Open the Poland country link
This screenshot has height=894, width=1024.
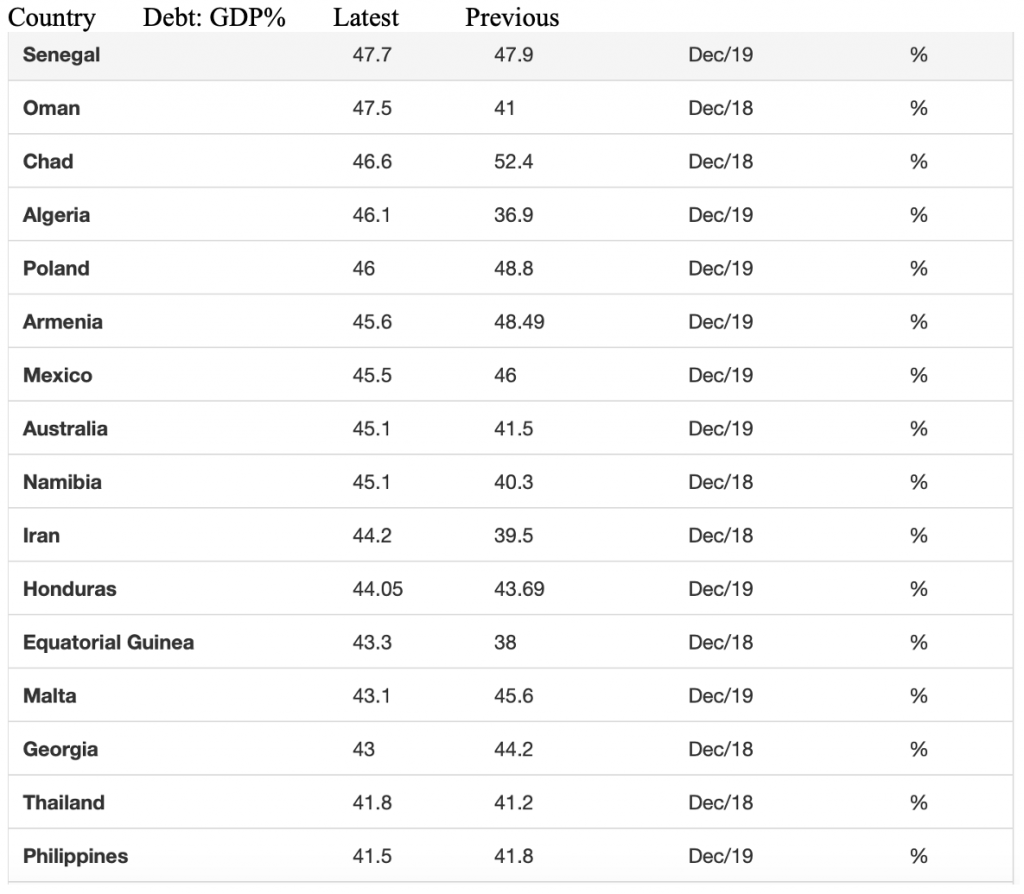click(56, 268)
